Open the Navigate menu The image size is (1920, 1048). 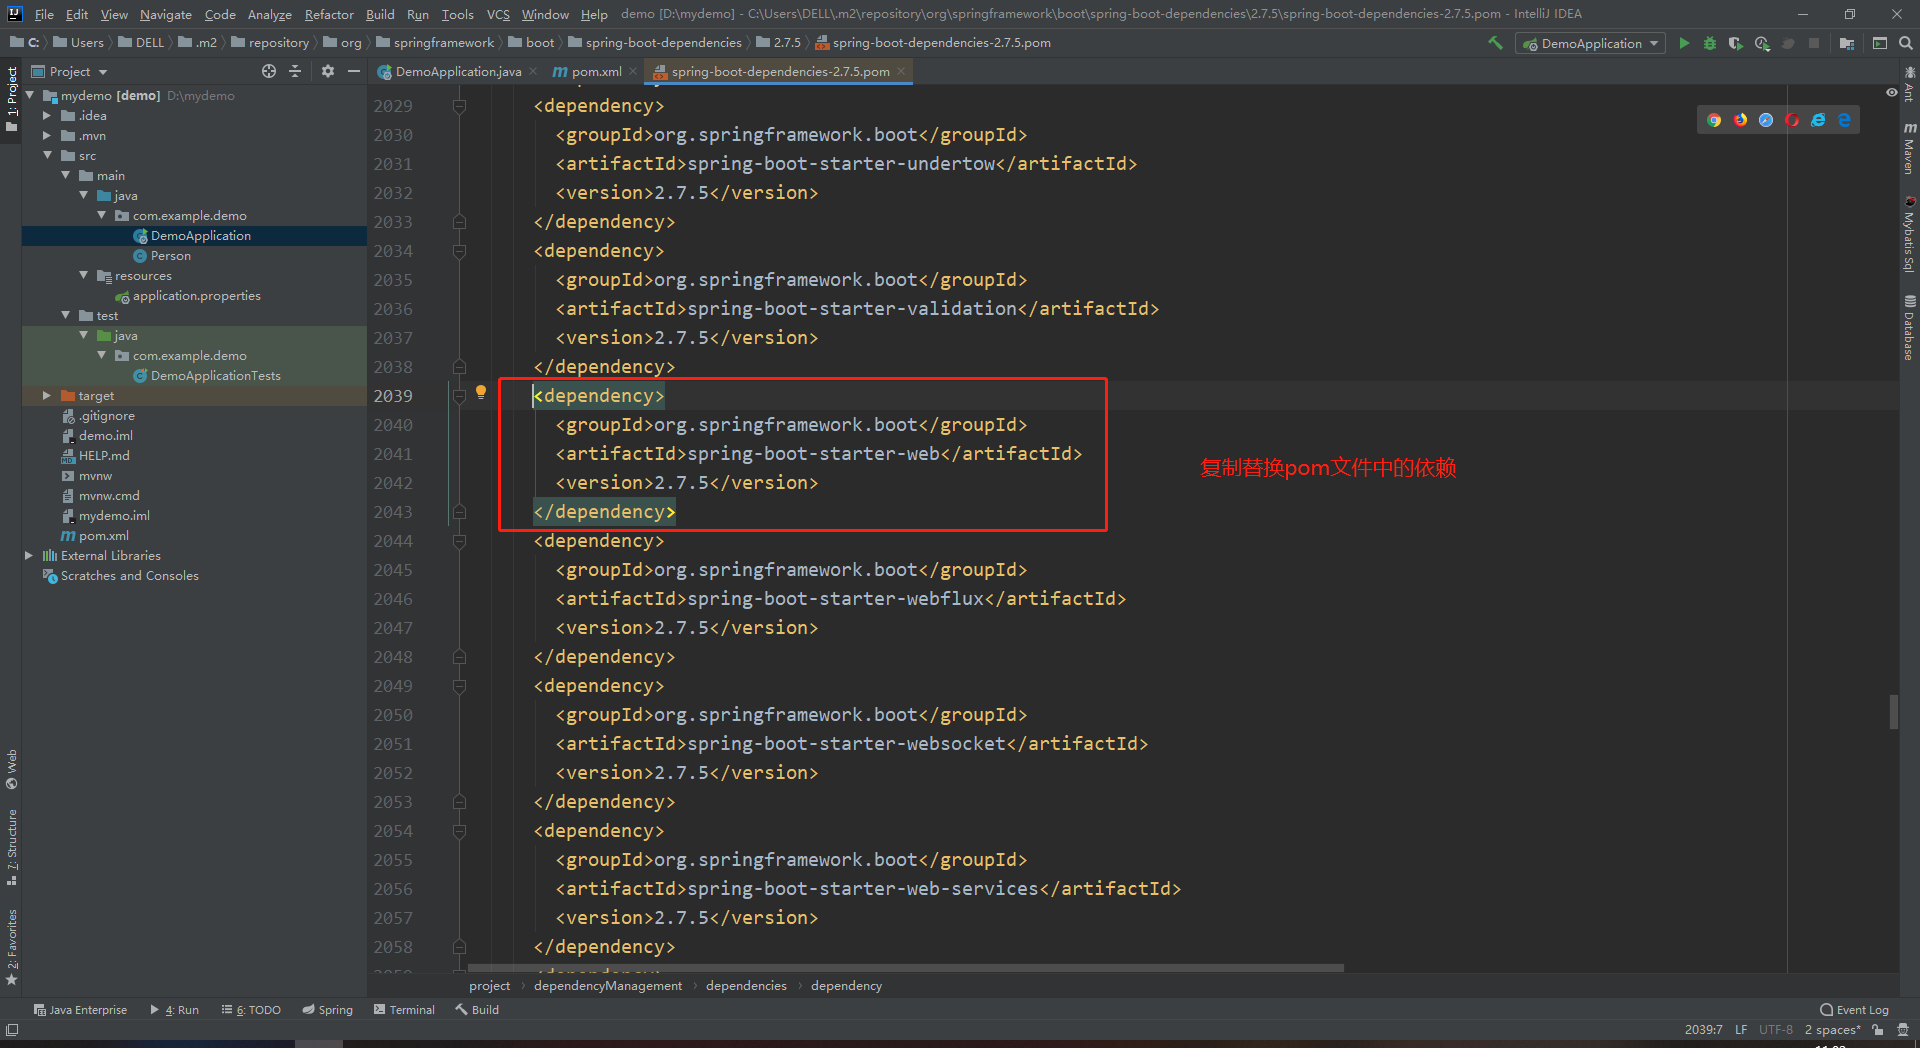[166, 14]
